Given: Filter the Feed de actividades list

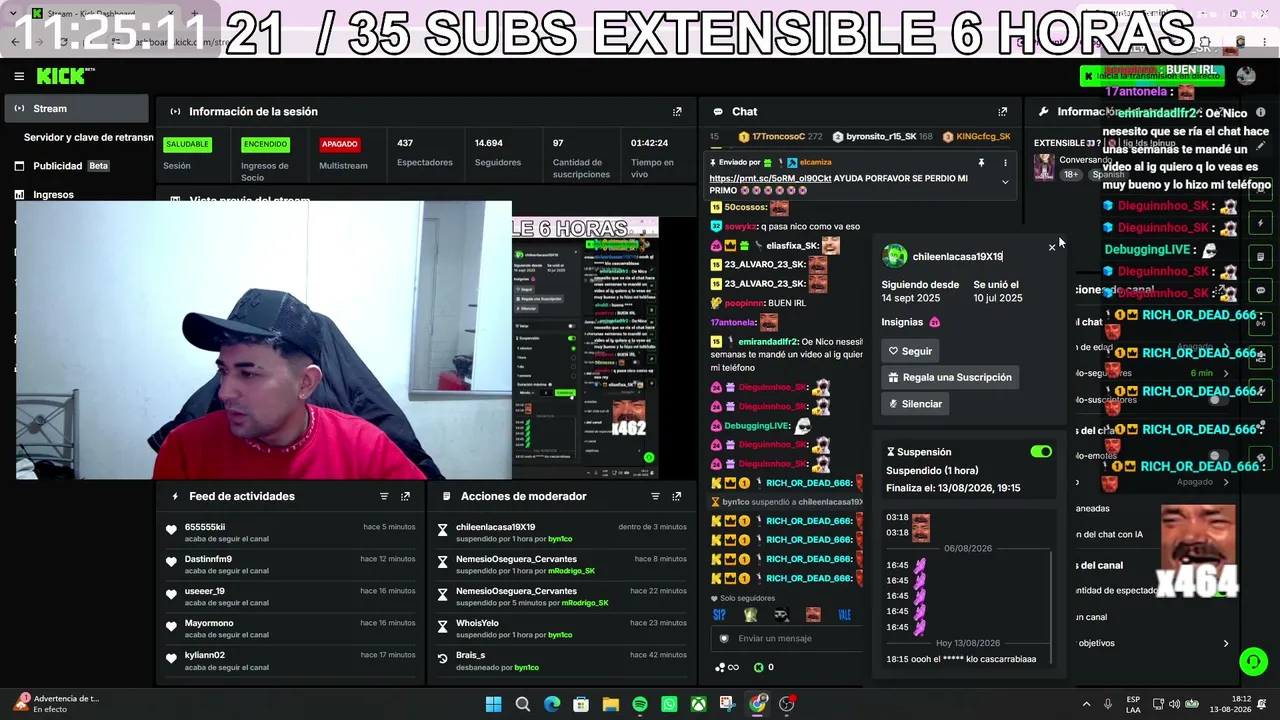Looking at the screenshot, I should 384,496.
